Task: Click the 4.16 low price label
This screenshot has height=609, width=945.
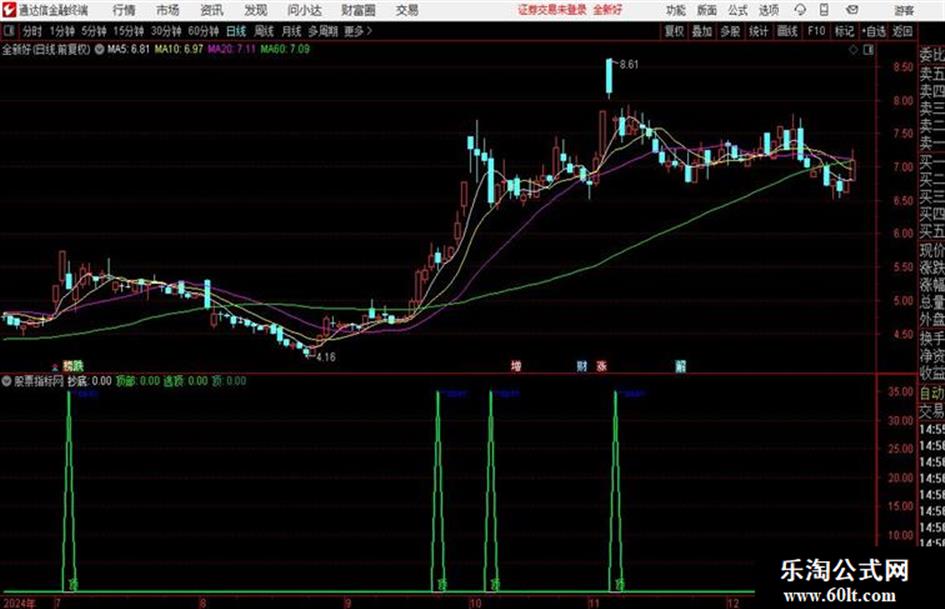Action: (325, 357)
